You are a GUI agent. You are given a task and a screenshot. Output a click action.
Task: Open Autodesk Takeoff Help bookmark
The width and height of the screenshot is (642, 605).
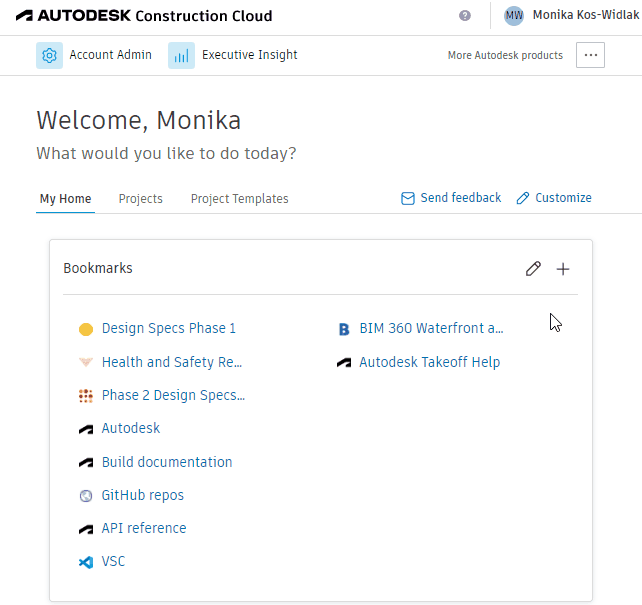tap(429, 362)
